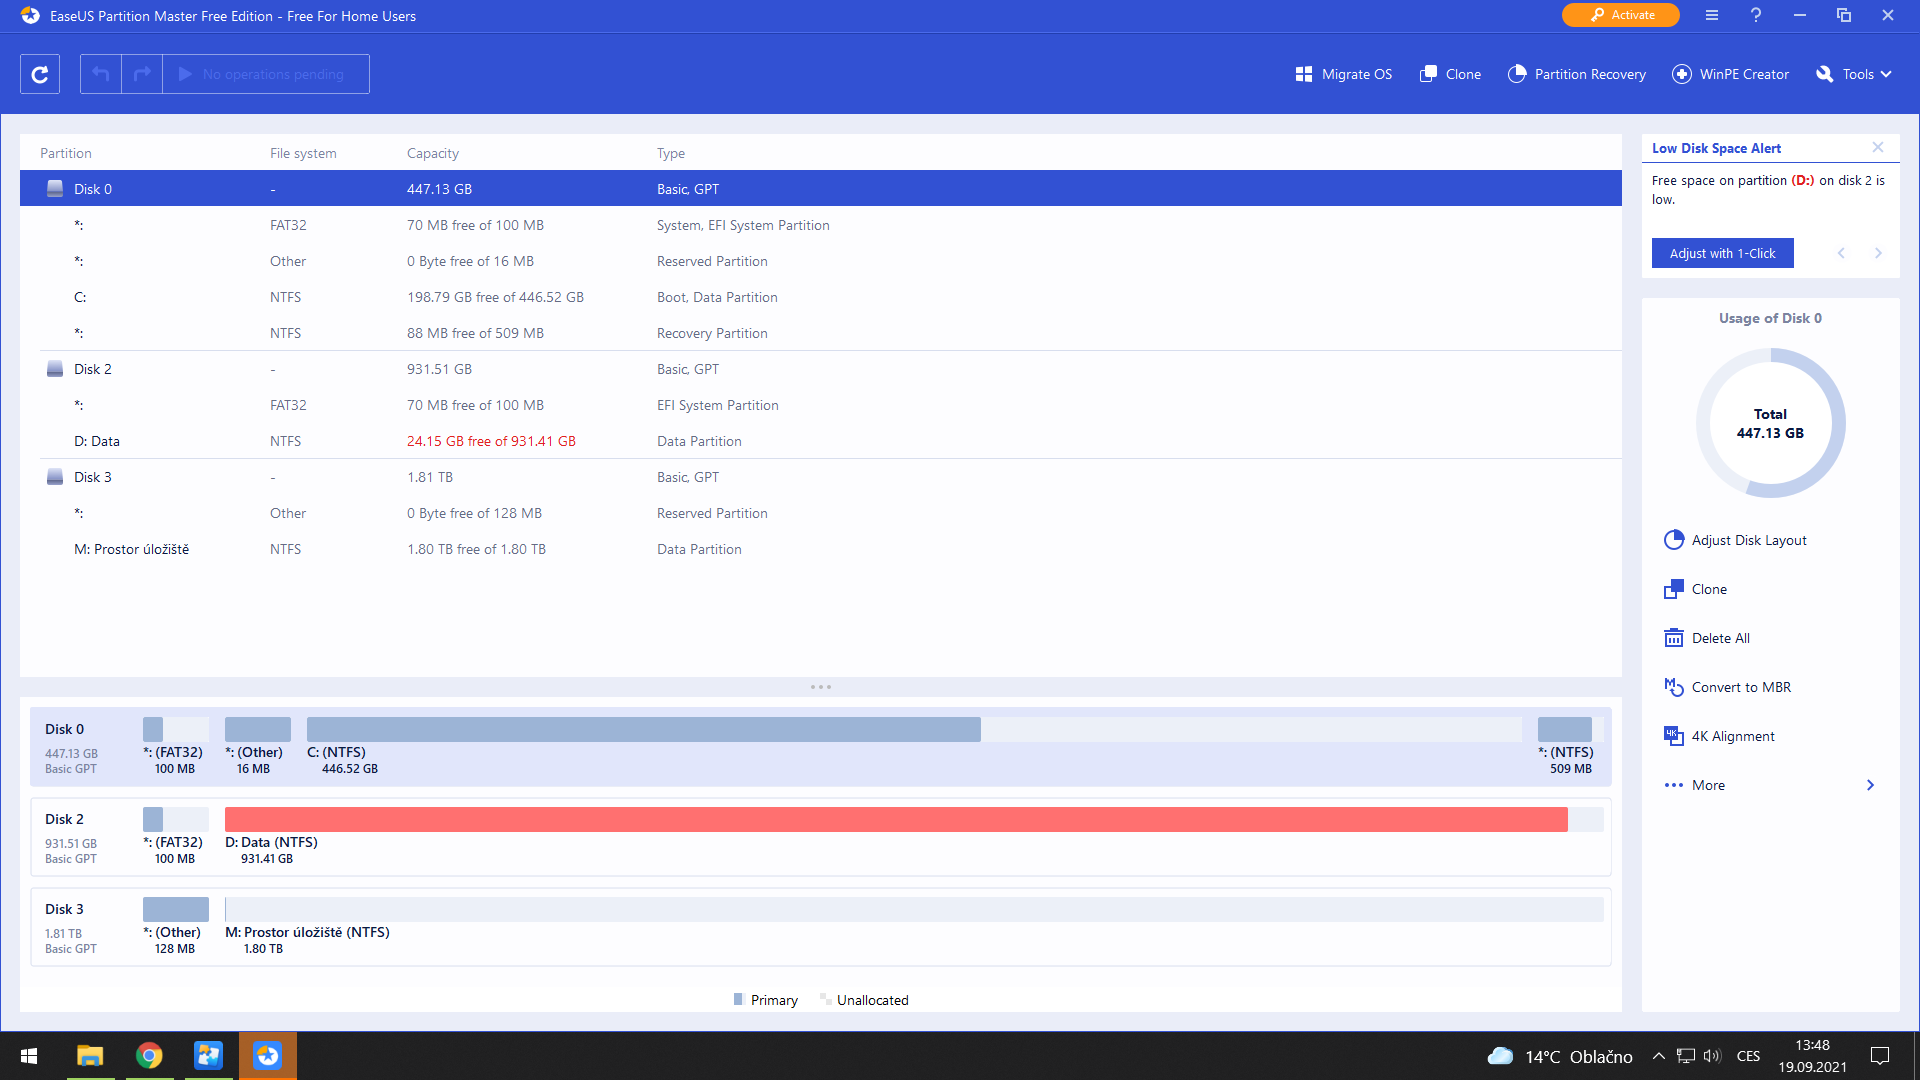Open WinPE Creator

click(x=1730, y=74)
